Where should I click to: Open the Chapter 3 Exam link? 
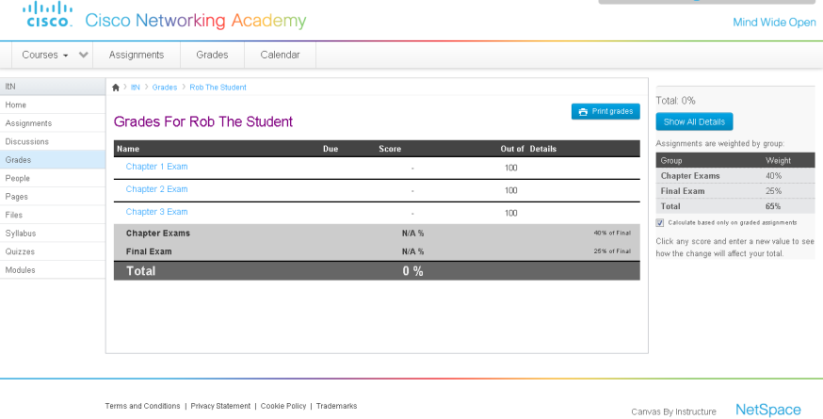pos(156,212)
